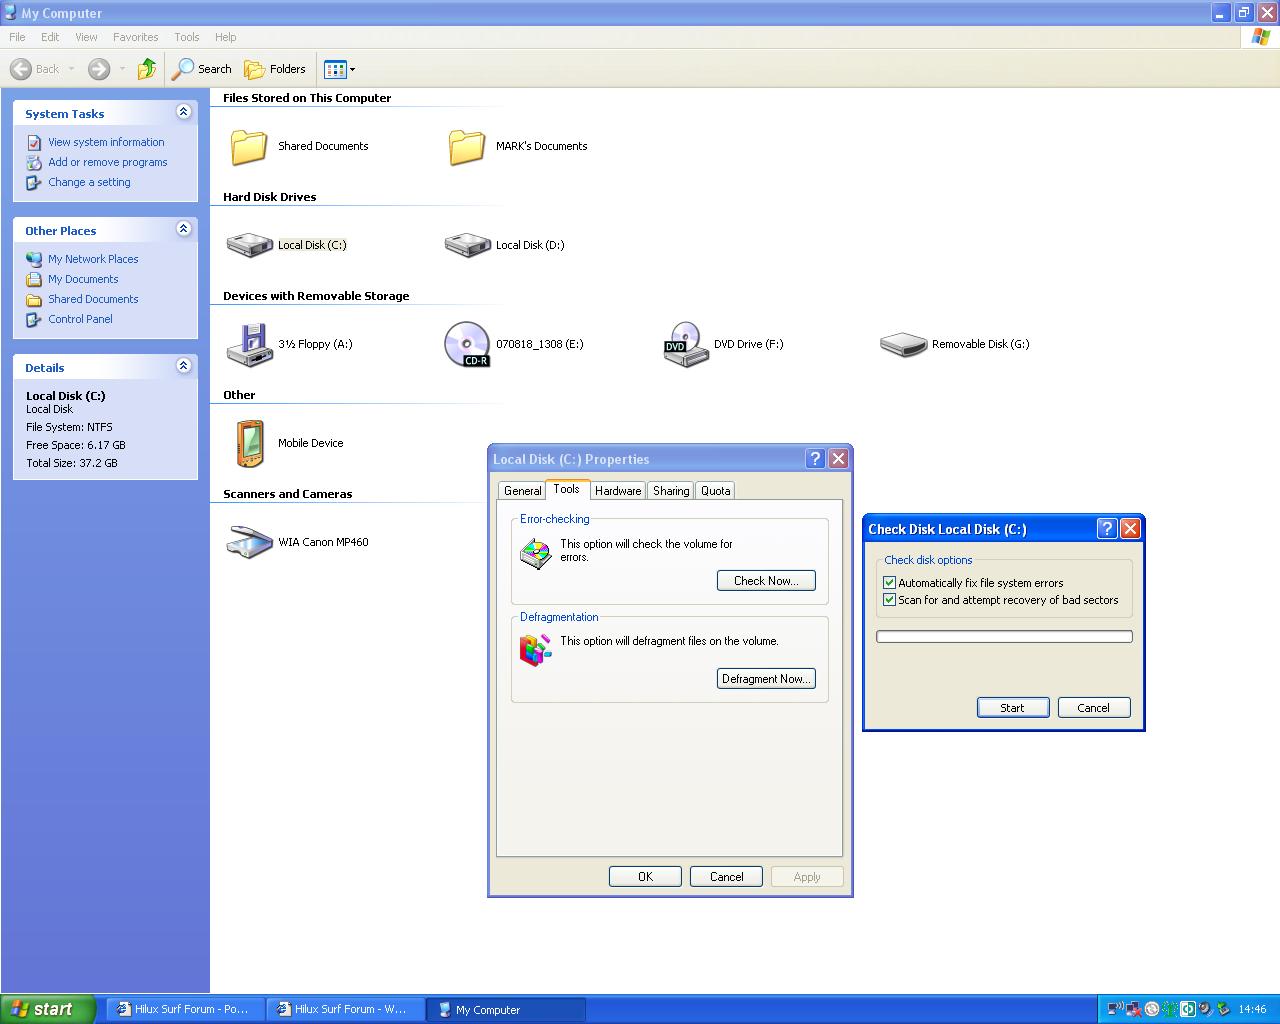Click the DVD Drive (F:) icon
The width and height of the screenshot is (1280, 1024).
tap(685, 344)
